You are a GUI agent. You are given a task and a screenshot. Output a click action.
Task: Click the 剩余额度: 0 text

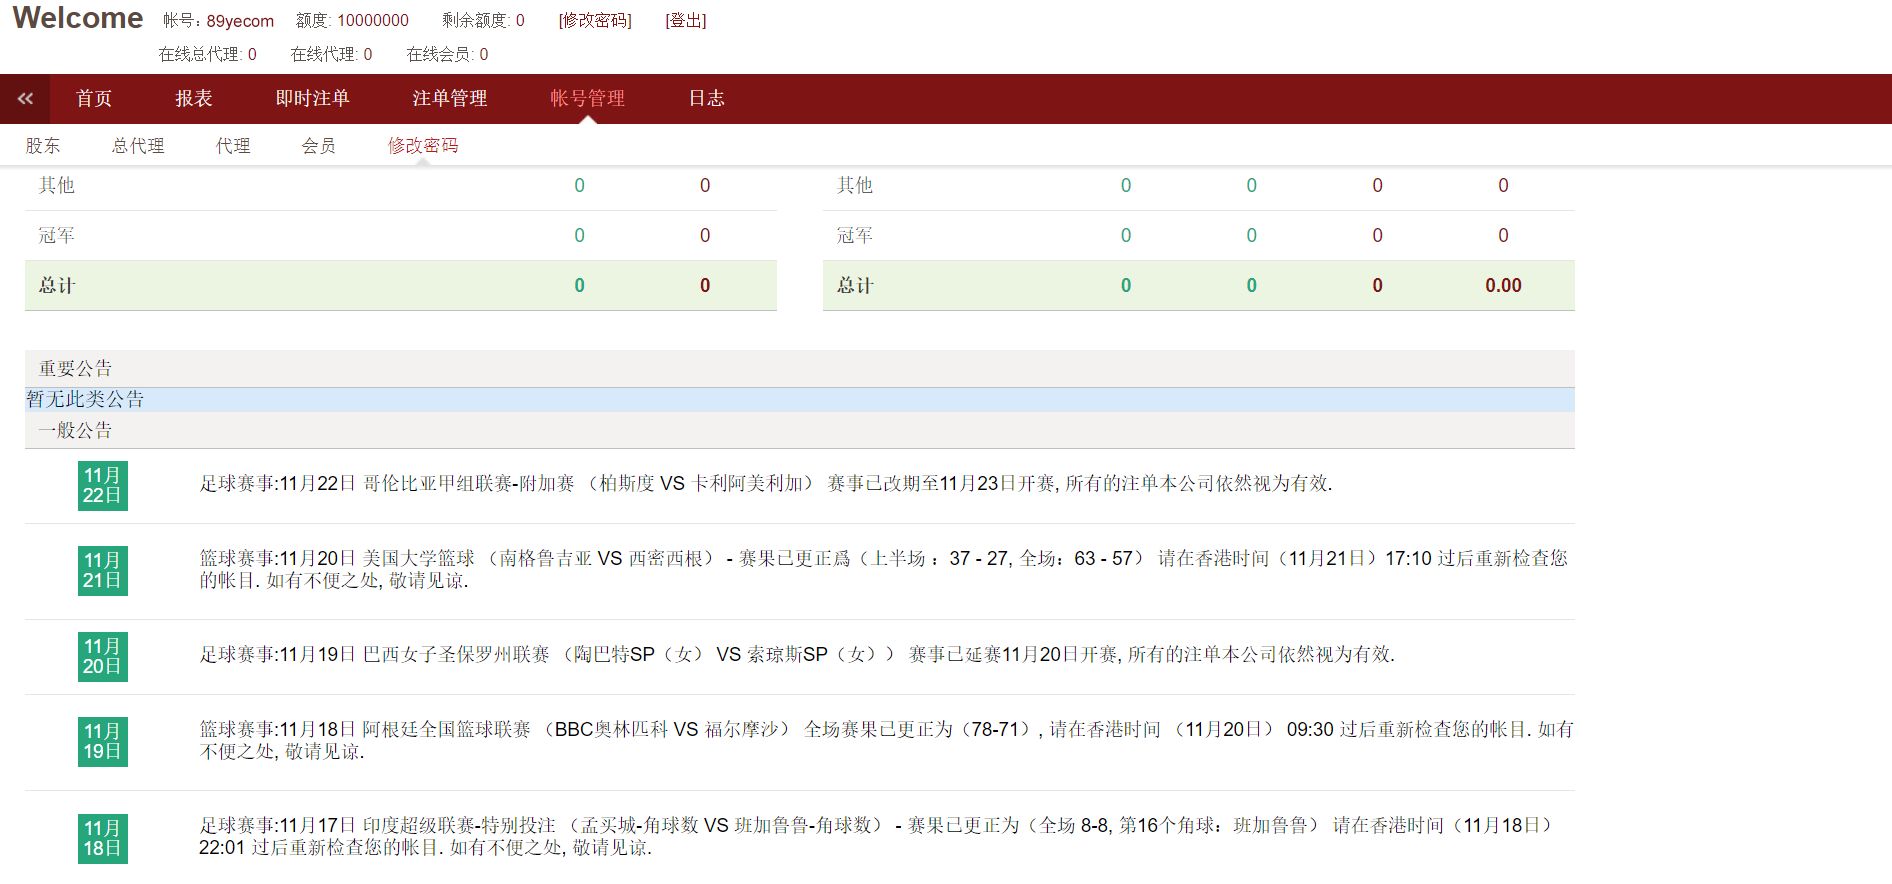pos(483,20)
